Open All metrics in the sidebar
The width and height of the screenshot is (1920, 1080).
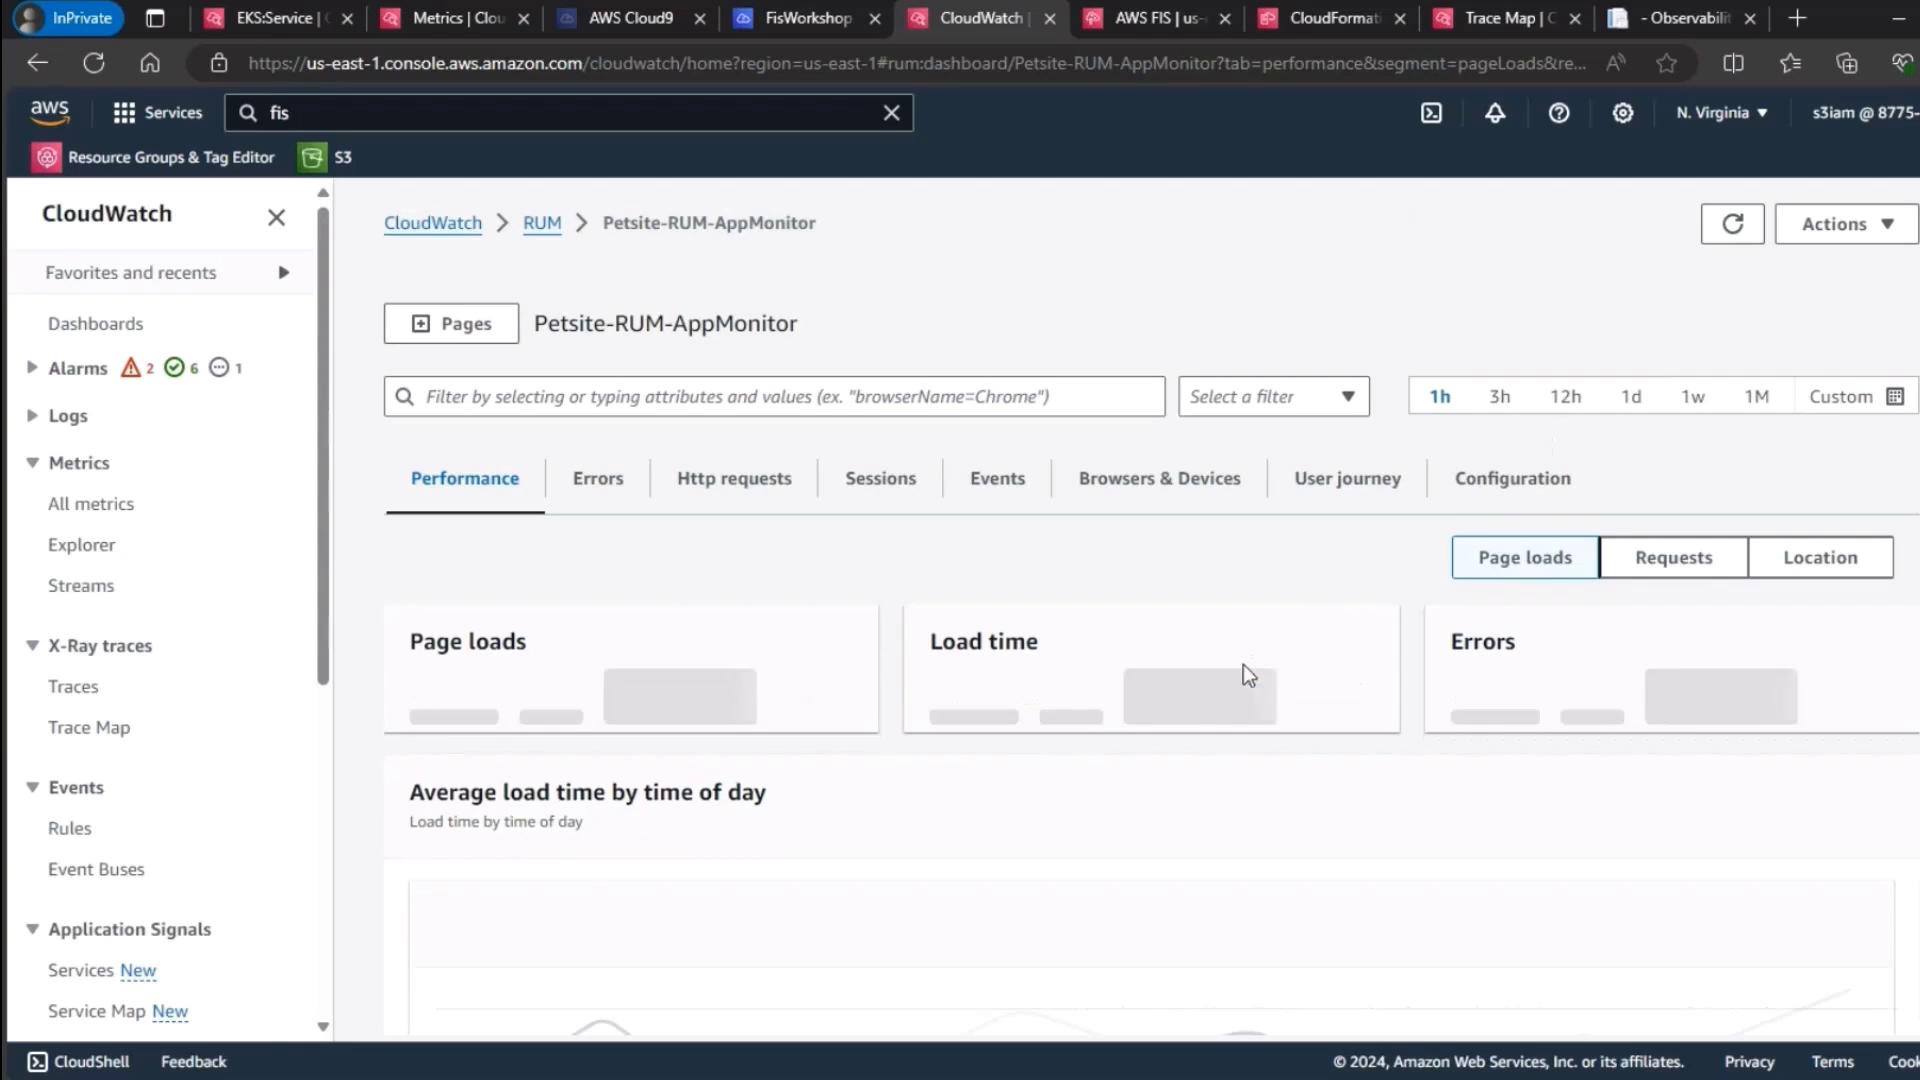91,504
